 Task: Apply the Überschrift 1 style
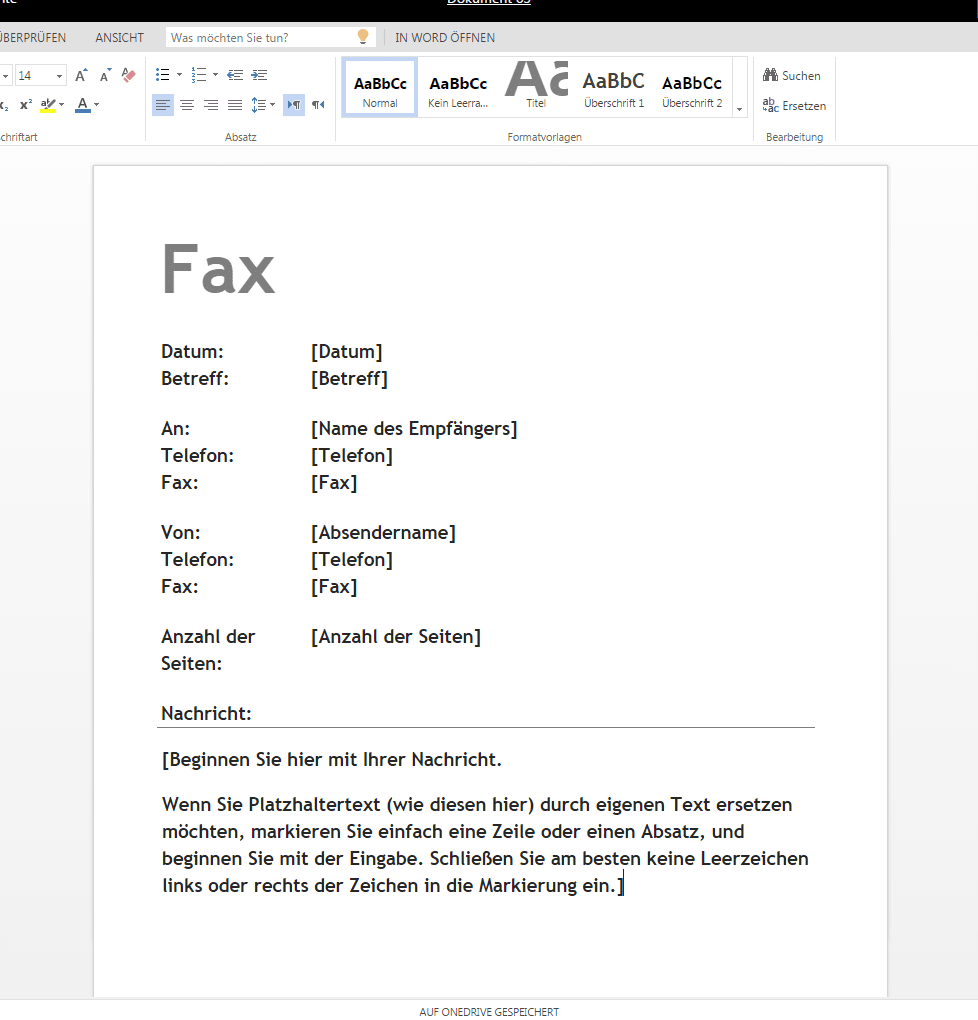click(614, 88)
